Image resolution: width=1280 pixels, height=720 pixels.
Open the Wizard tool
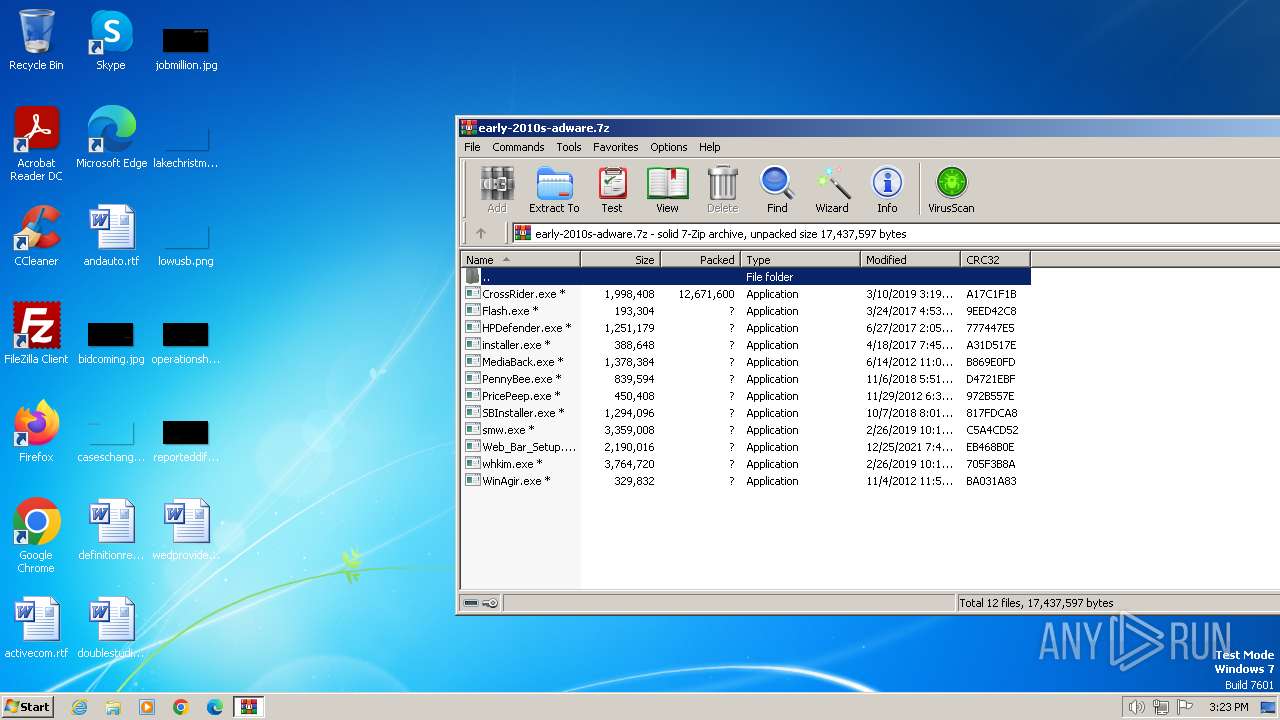pos(832,190)
